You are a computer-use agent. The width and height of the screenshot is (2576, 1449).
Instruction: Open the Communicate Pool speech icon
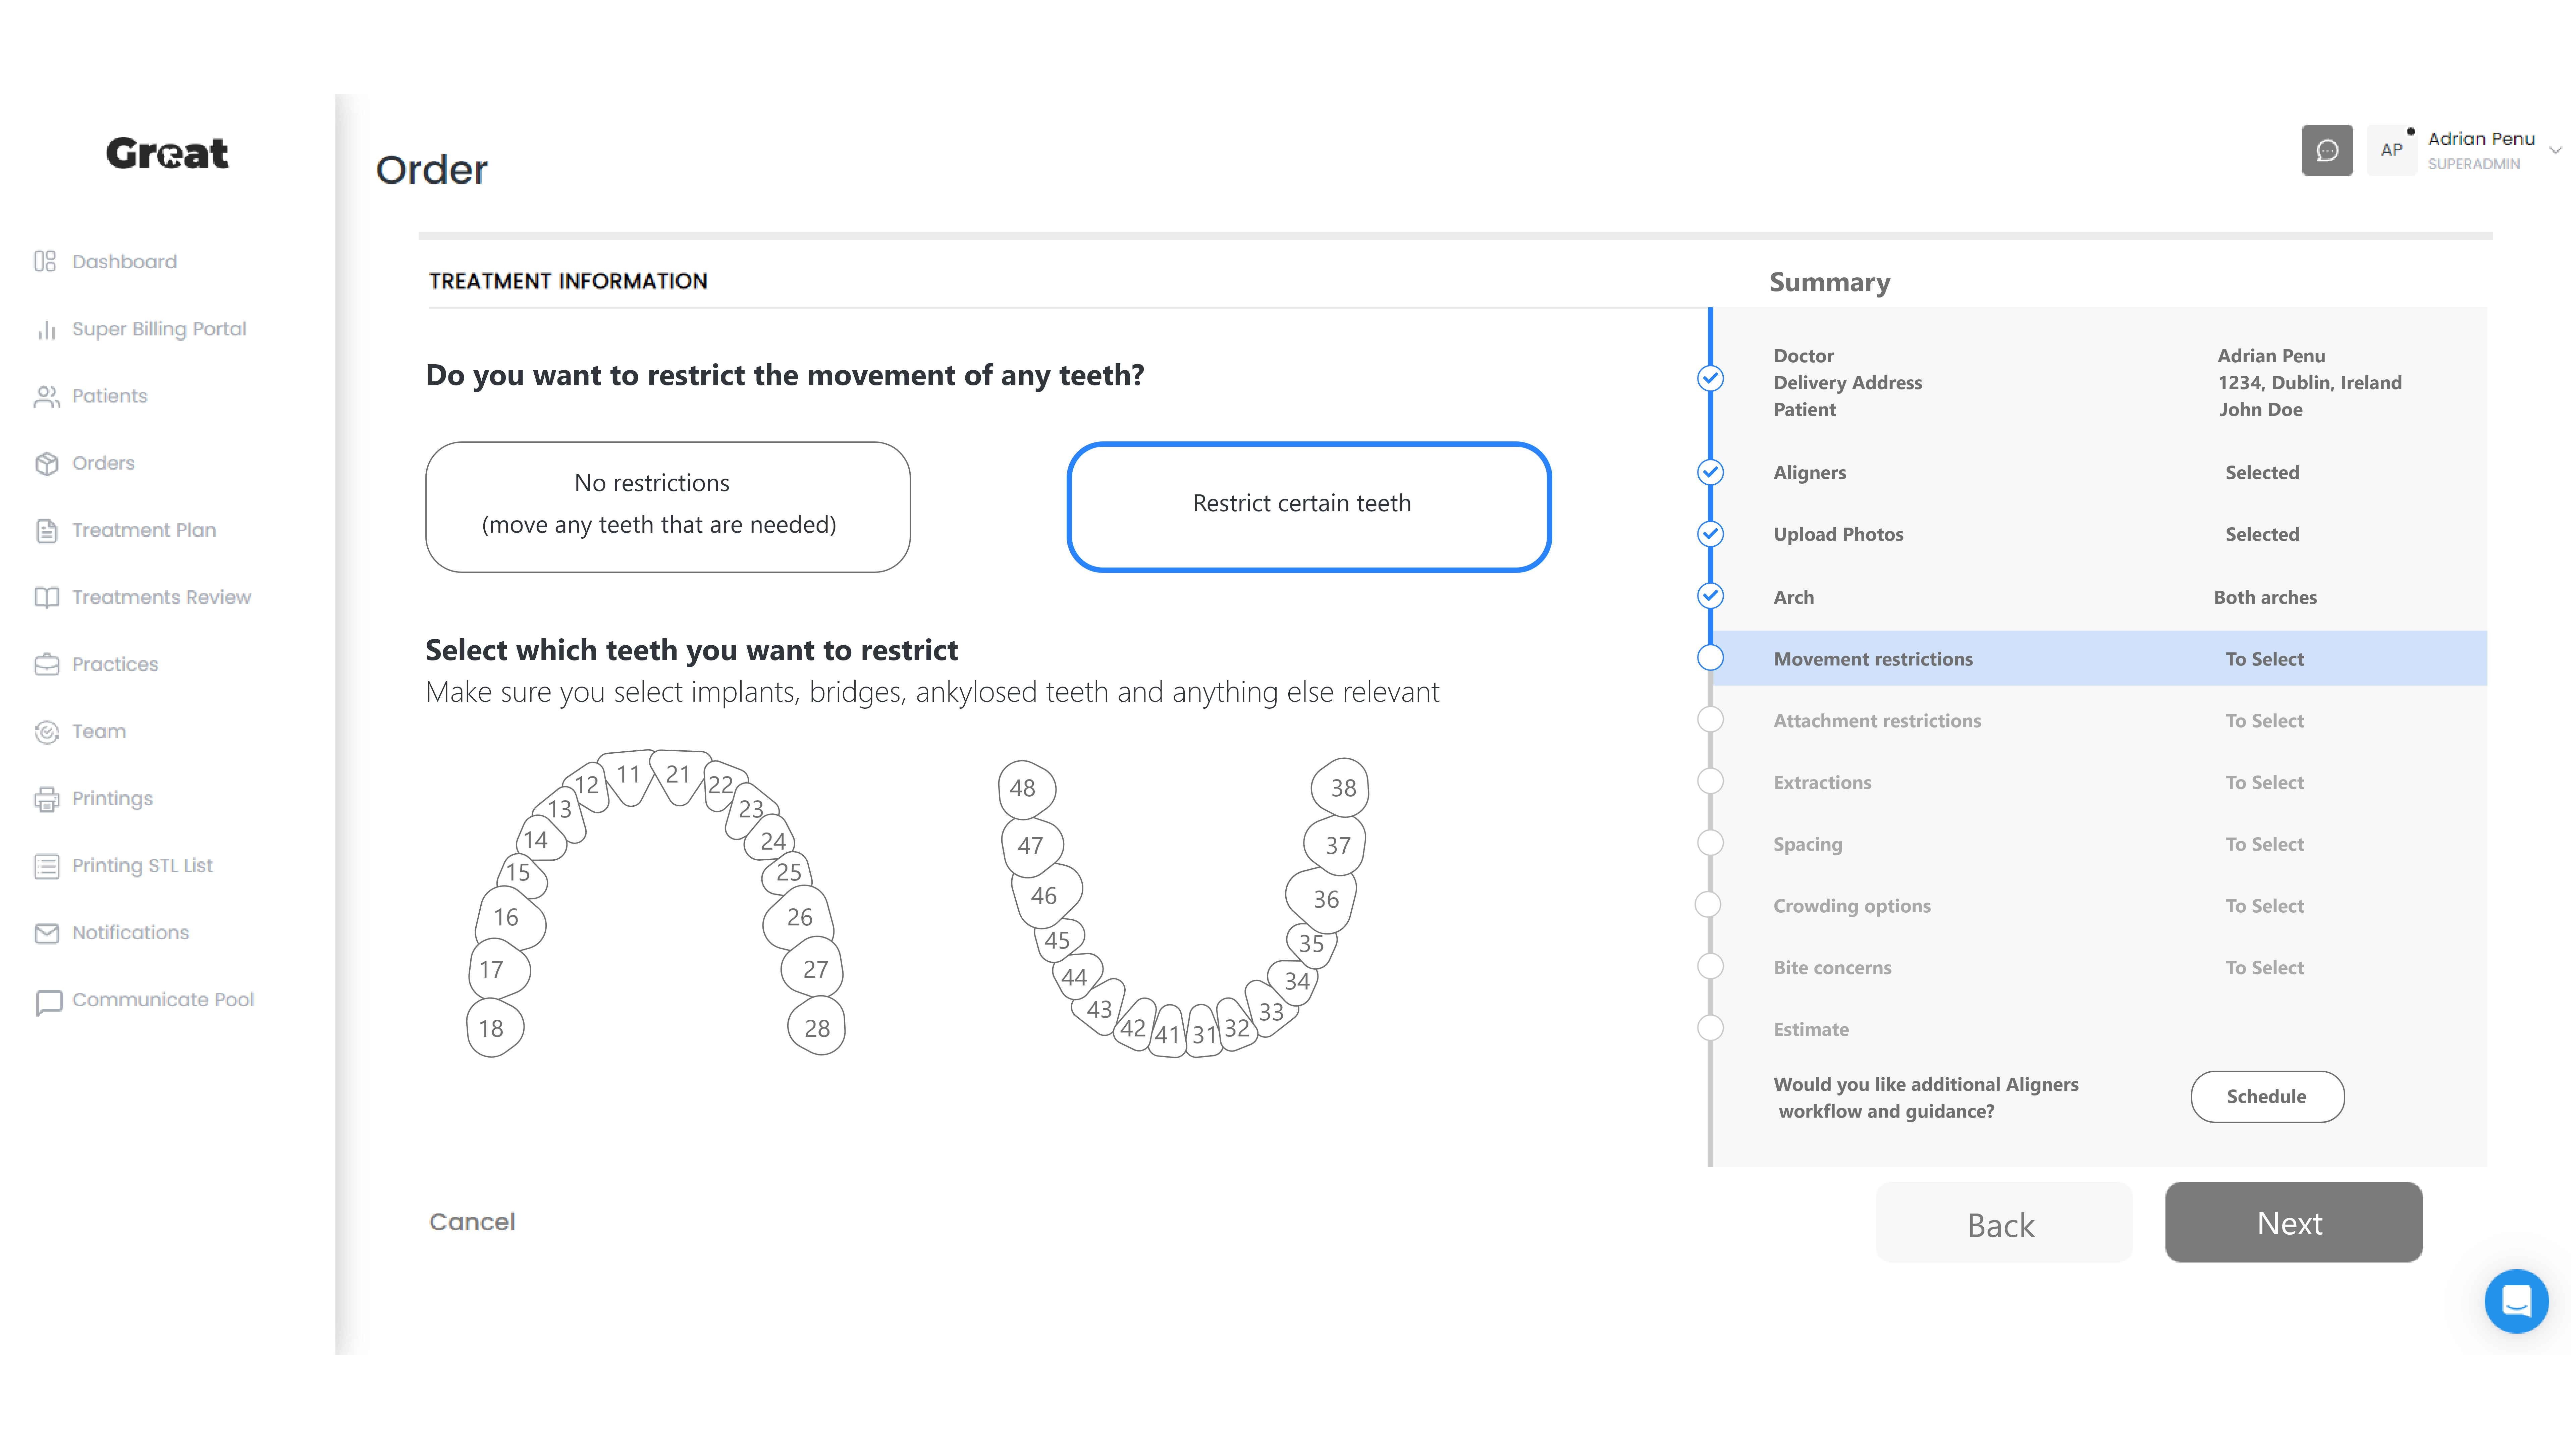(48, 1001)
